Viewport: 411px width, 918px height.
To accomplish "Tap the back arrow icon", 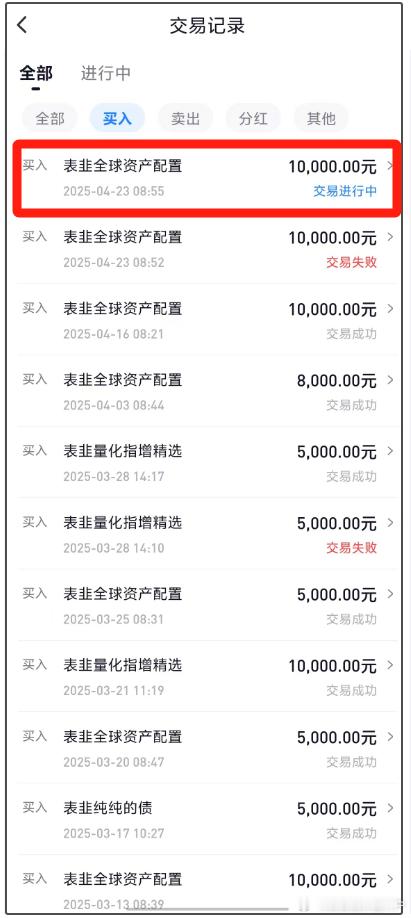I will tap(22, 25).
